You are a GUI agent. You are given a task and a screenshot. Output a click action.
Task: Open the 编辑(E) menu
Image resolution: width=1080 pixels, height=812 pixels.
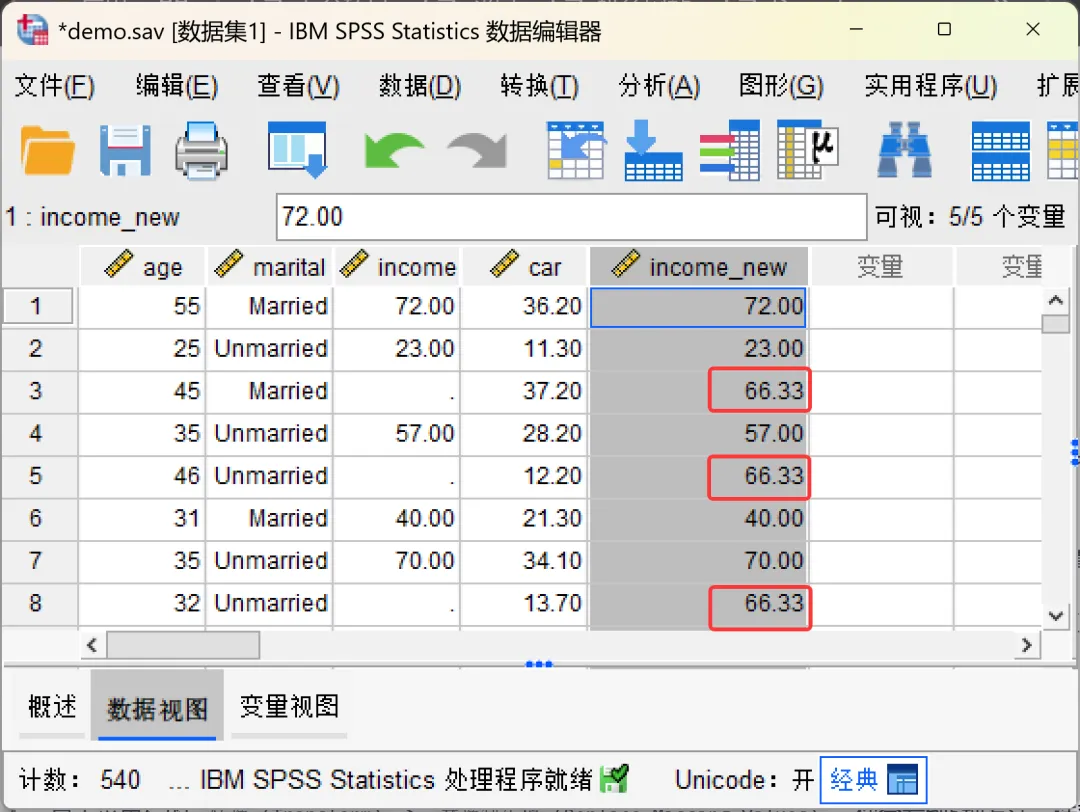point(176,86)
